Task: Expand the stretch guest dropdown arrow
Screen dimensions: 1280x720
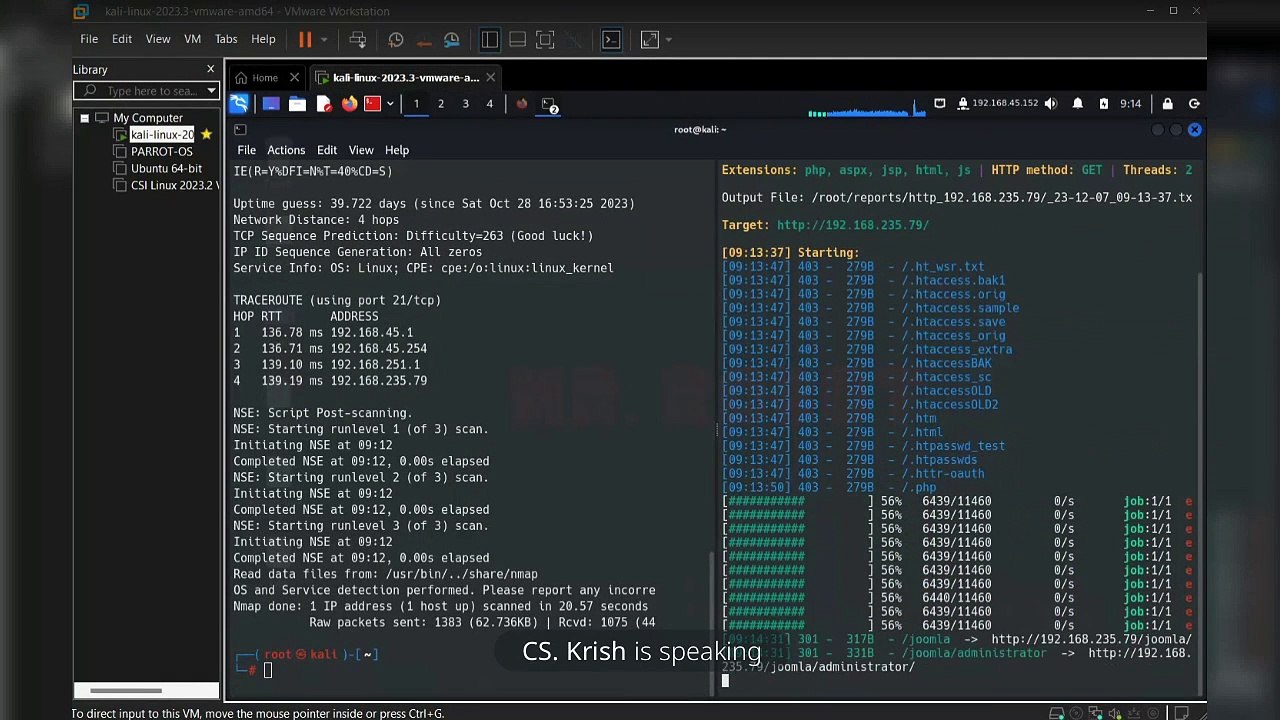Action: [668, 40]
